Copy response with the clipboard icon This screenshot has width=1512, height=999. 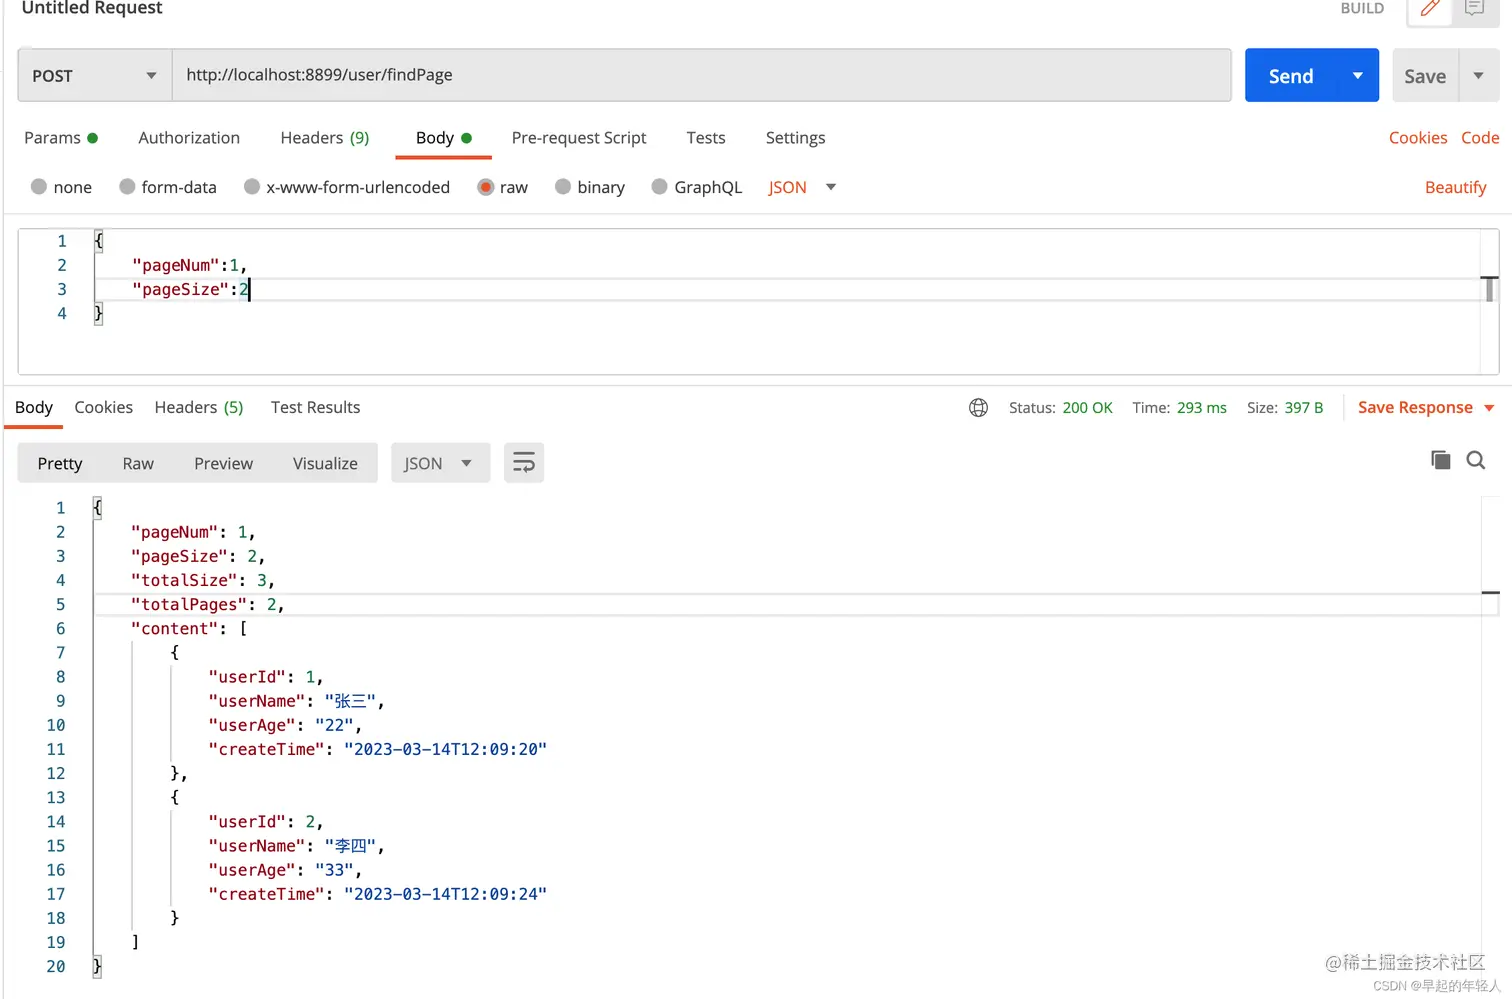(1440, 460)
